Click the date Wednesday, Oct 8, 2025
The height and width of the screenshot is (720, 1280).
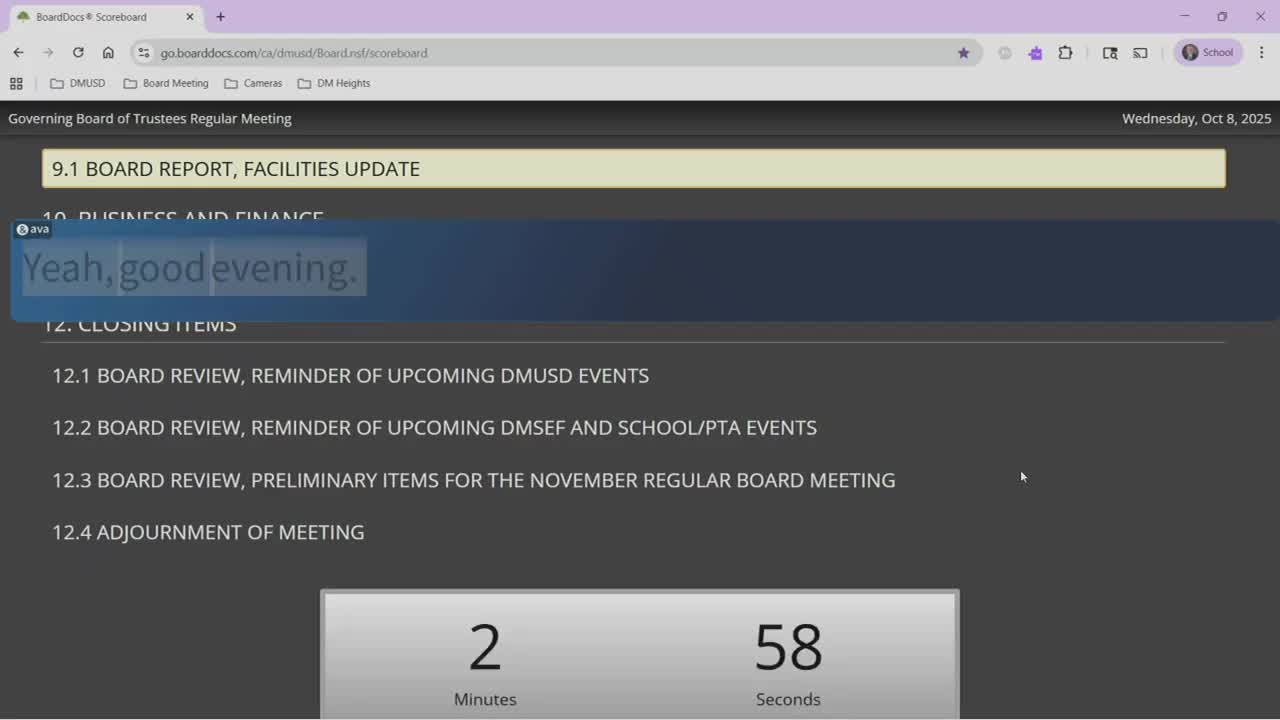[x=1197, y=118]
